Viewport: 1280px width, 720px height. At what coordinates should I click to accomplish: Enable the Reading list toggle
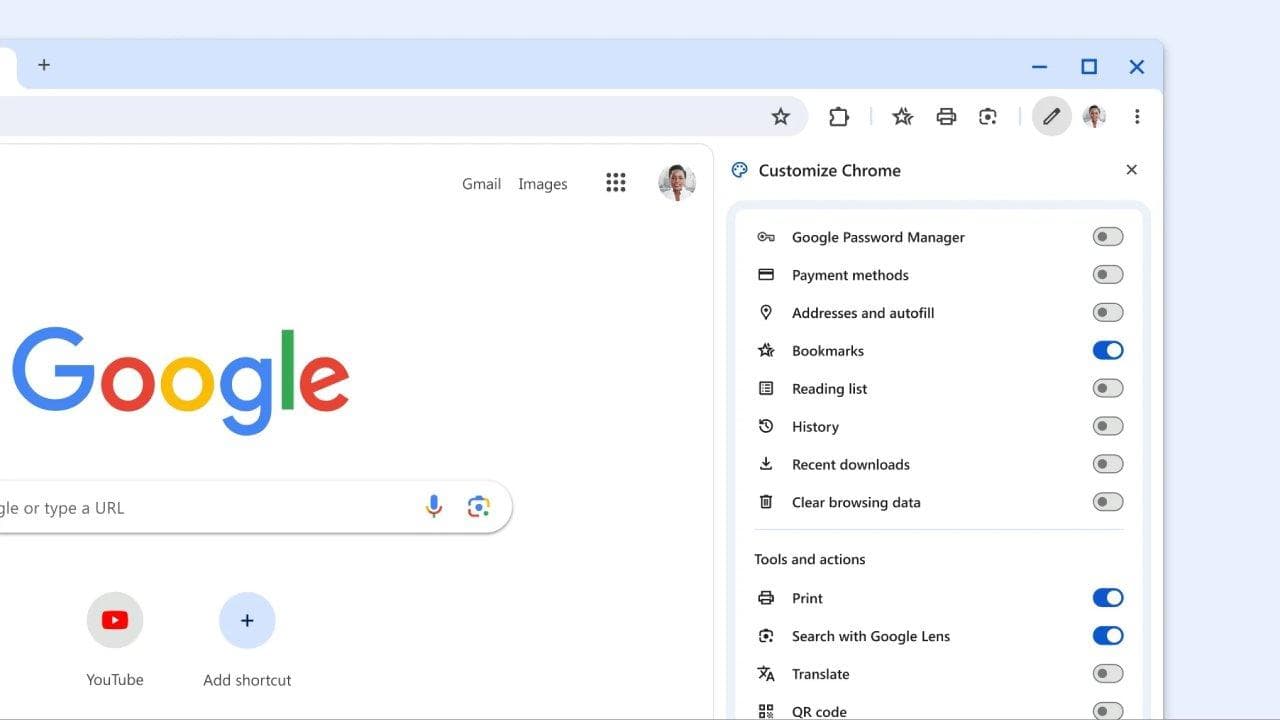tap(1108, 388)
